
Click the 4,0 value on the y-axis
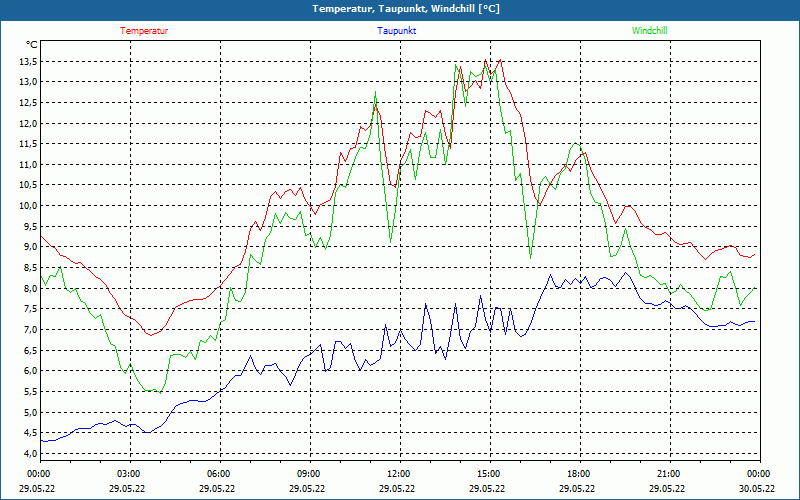tap(30, 454)
